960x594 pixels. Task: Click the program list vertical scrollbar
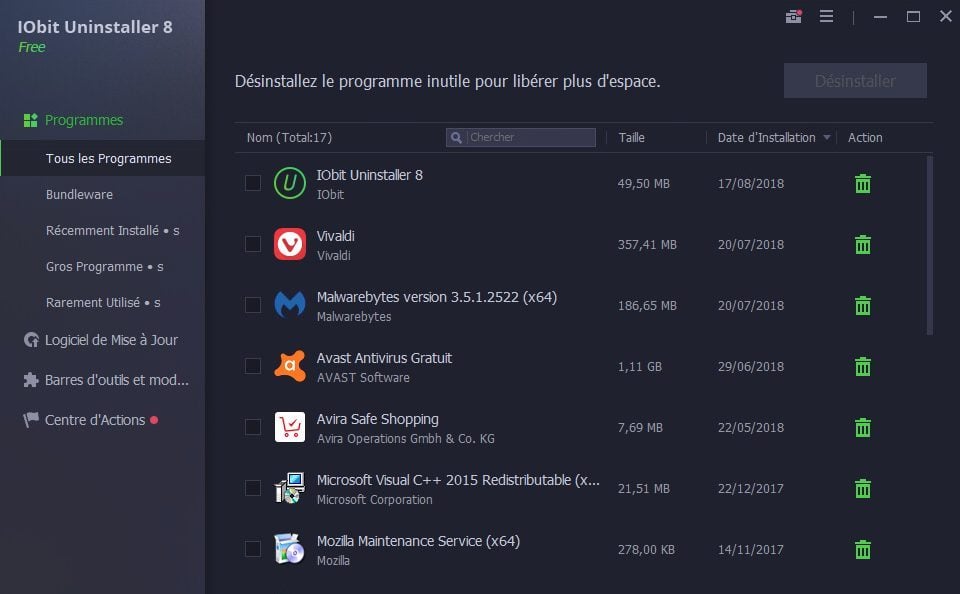click(929, 245)
